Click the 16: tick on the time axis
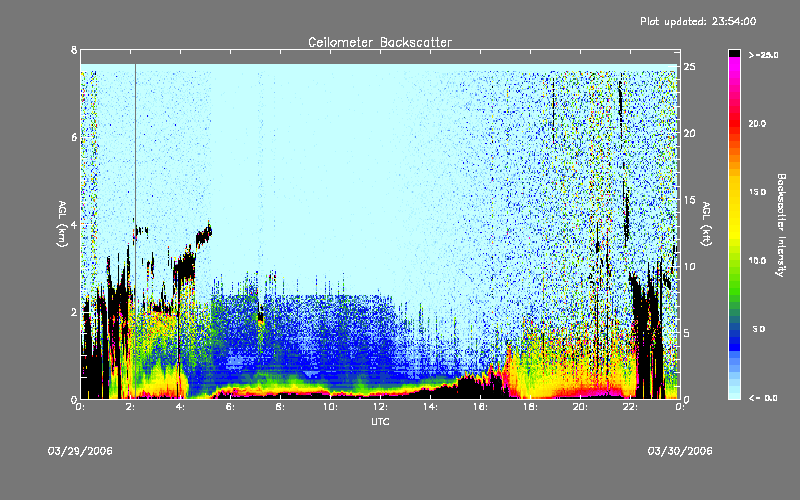Image resolution: width=800 pixels, height=500 pixels. tap(480, 407)
